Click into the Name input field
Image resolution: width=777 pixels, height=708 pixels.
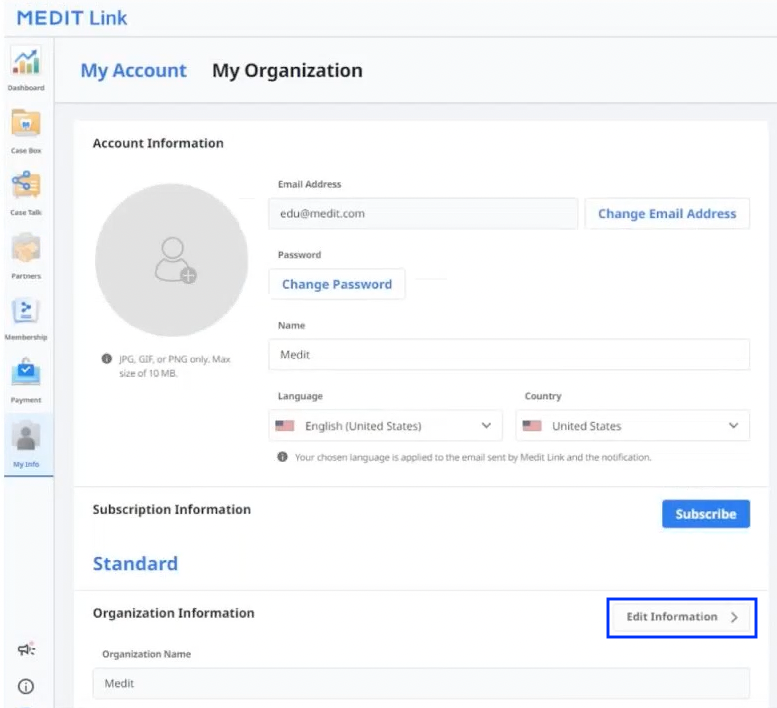(509, 355)
